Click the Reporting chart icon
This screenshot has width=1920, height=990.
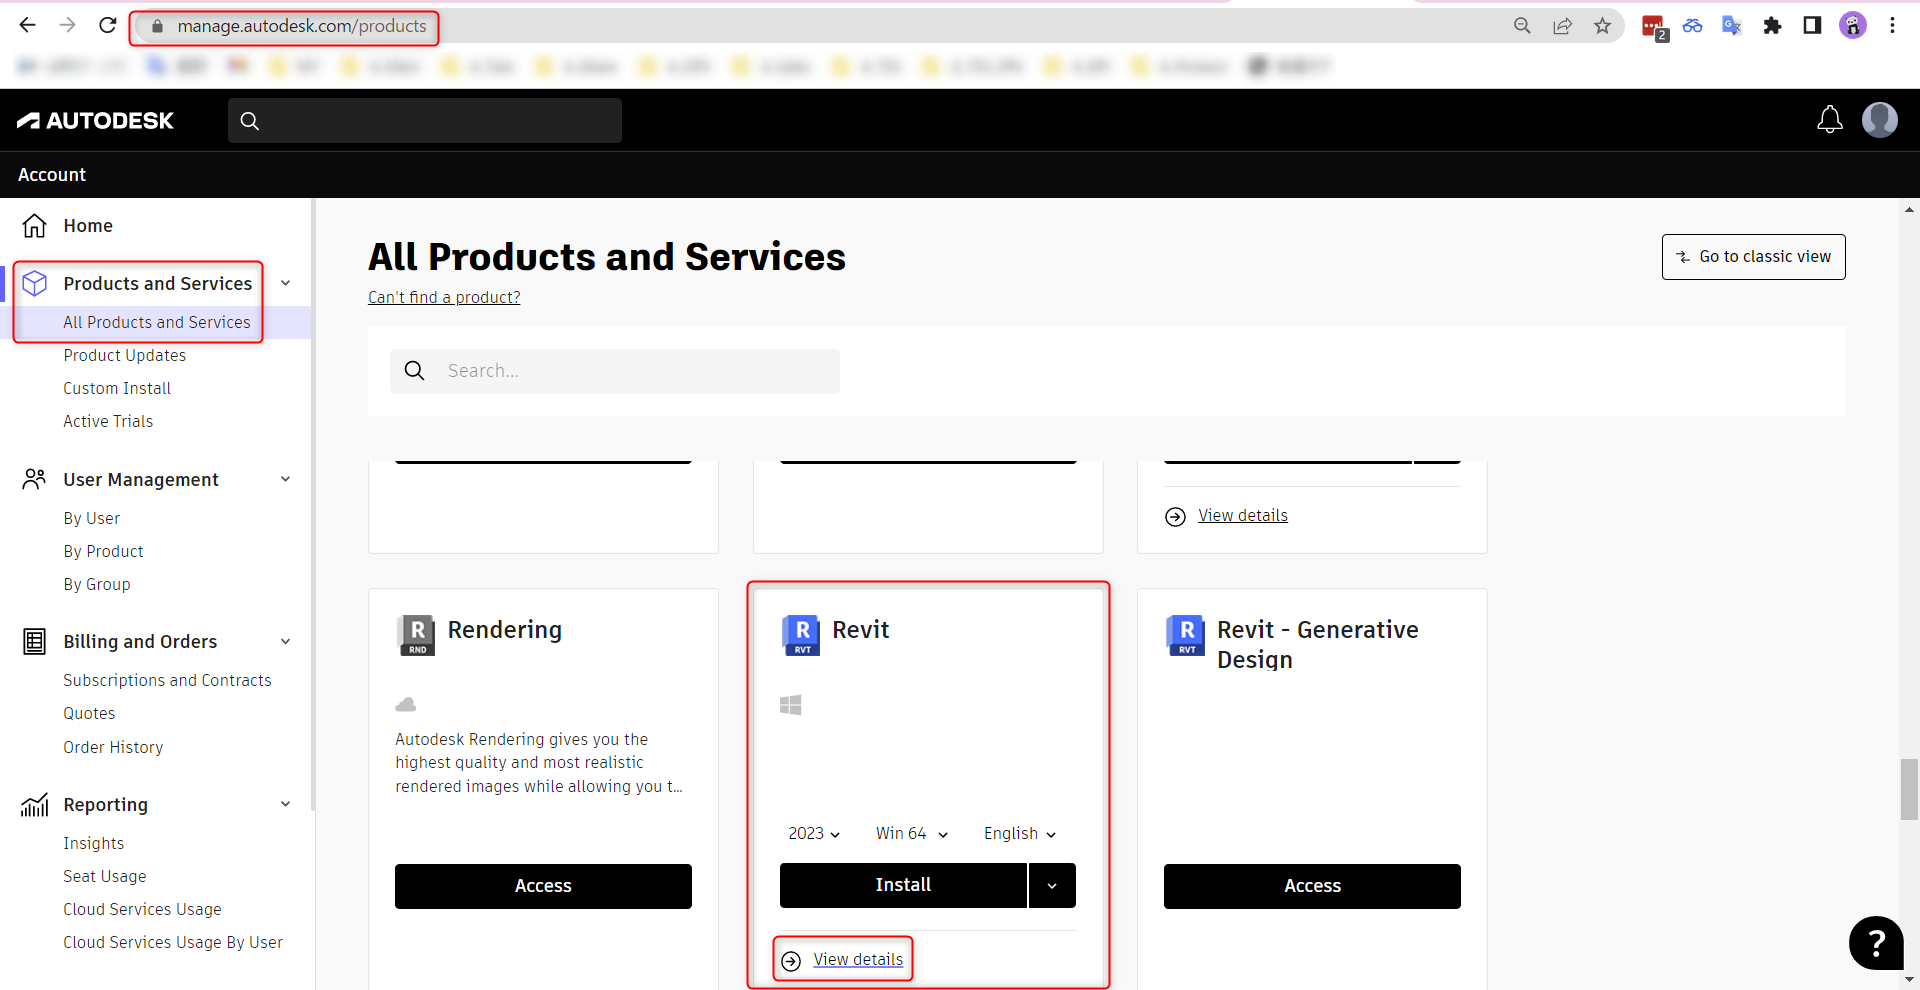tap(35, 805)
